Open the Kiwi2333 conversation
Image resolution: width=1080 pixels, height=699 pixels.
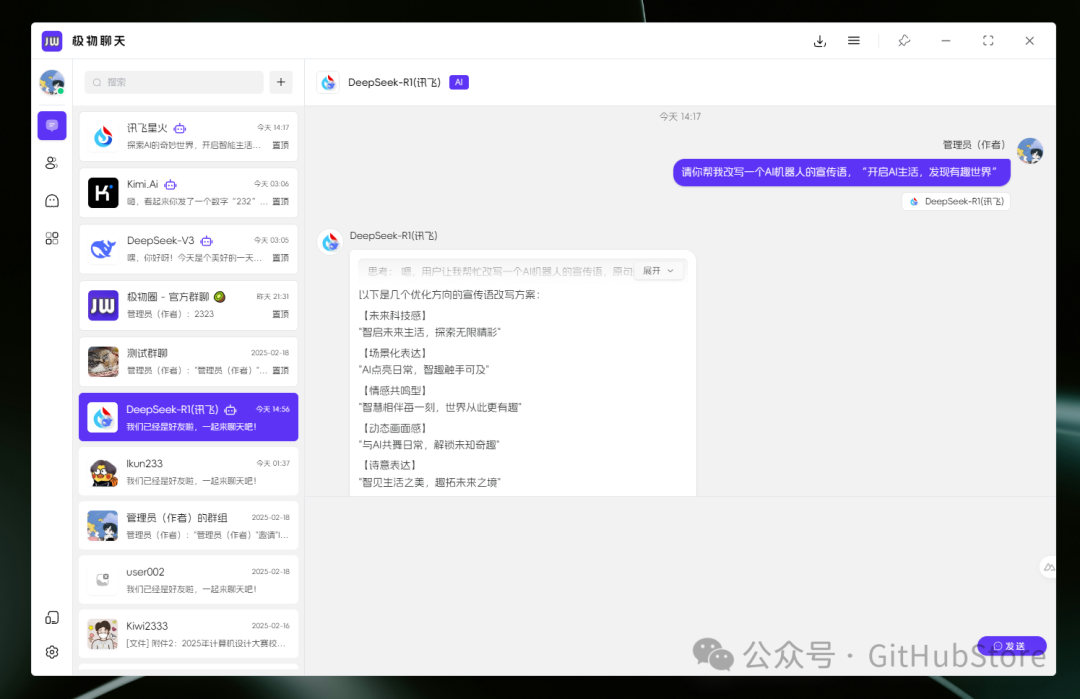pos(188,634)
